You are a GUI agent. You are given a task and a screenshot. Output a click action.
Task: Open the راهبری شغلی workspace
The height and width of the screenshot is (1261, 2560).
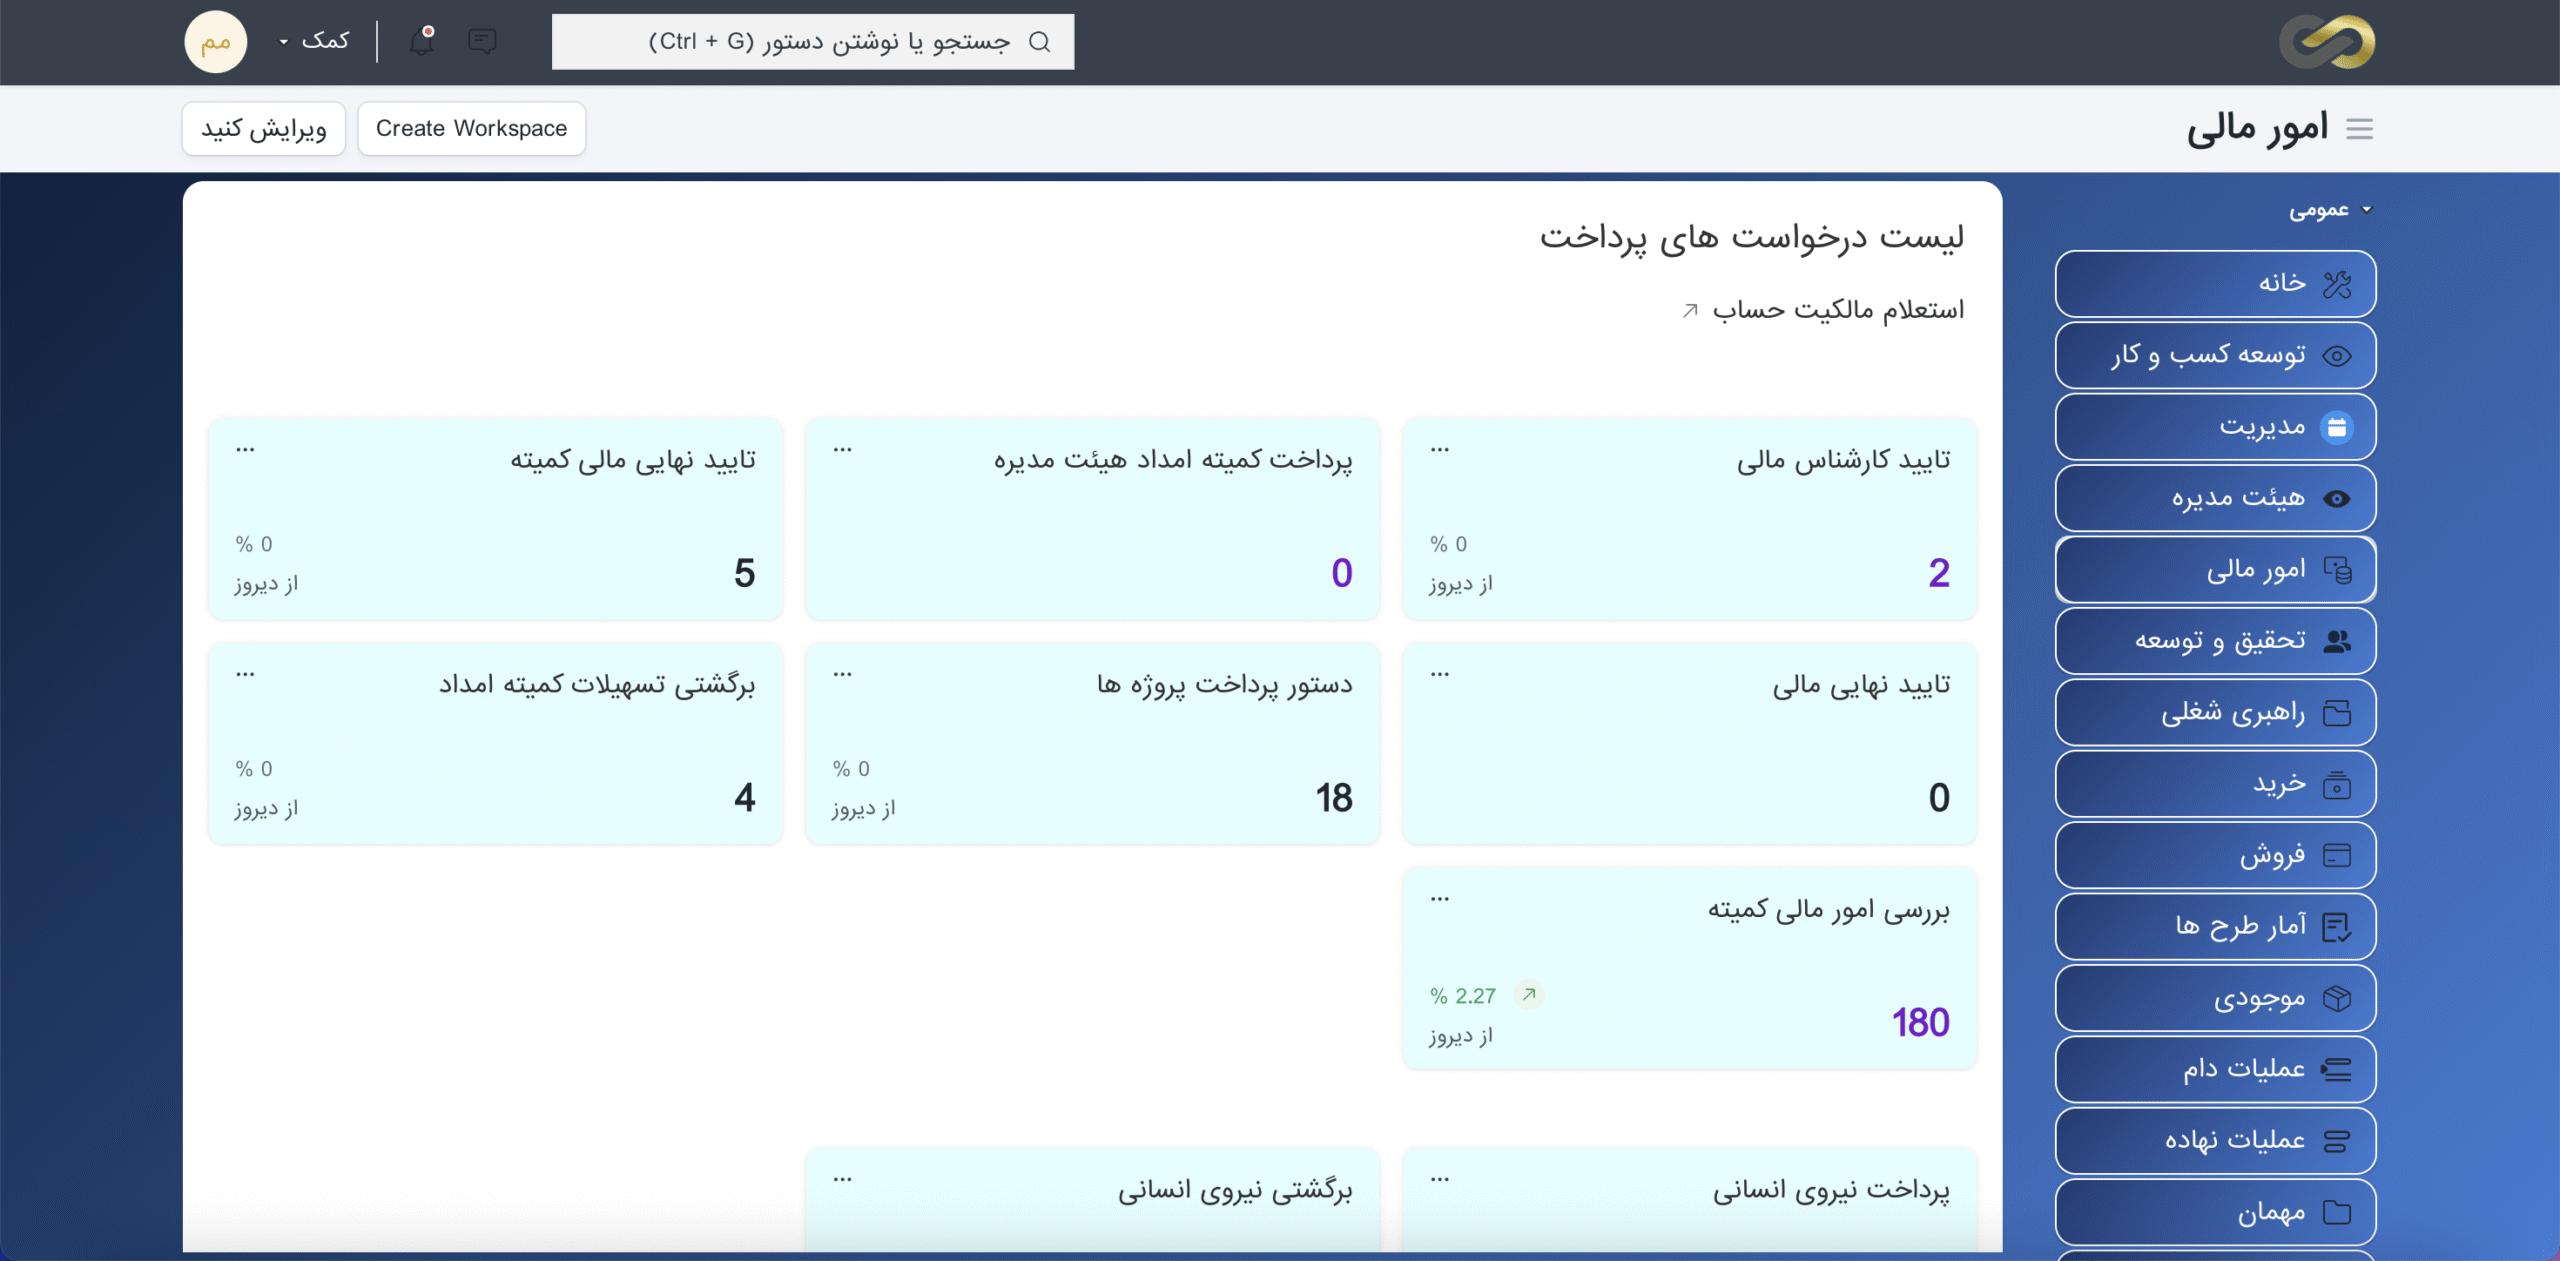click(x=2215, y=713)
